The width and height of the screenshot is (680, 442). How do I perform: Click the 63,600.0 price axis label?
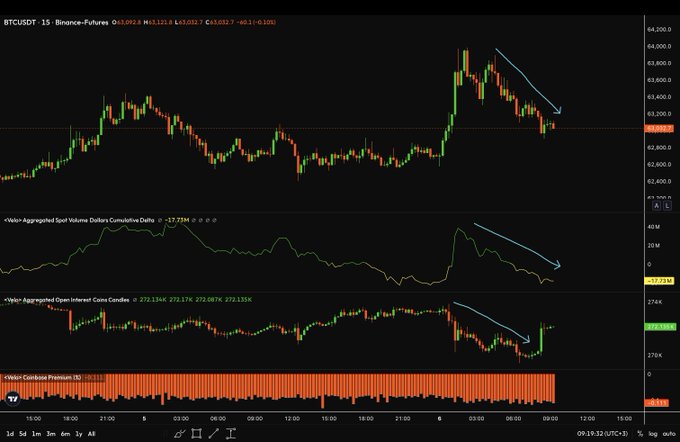click(x=659, y=80)
